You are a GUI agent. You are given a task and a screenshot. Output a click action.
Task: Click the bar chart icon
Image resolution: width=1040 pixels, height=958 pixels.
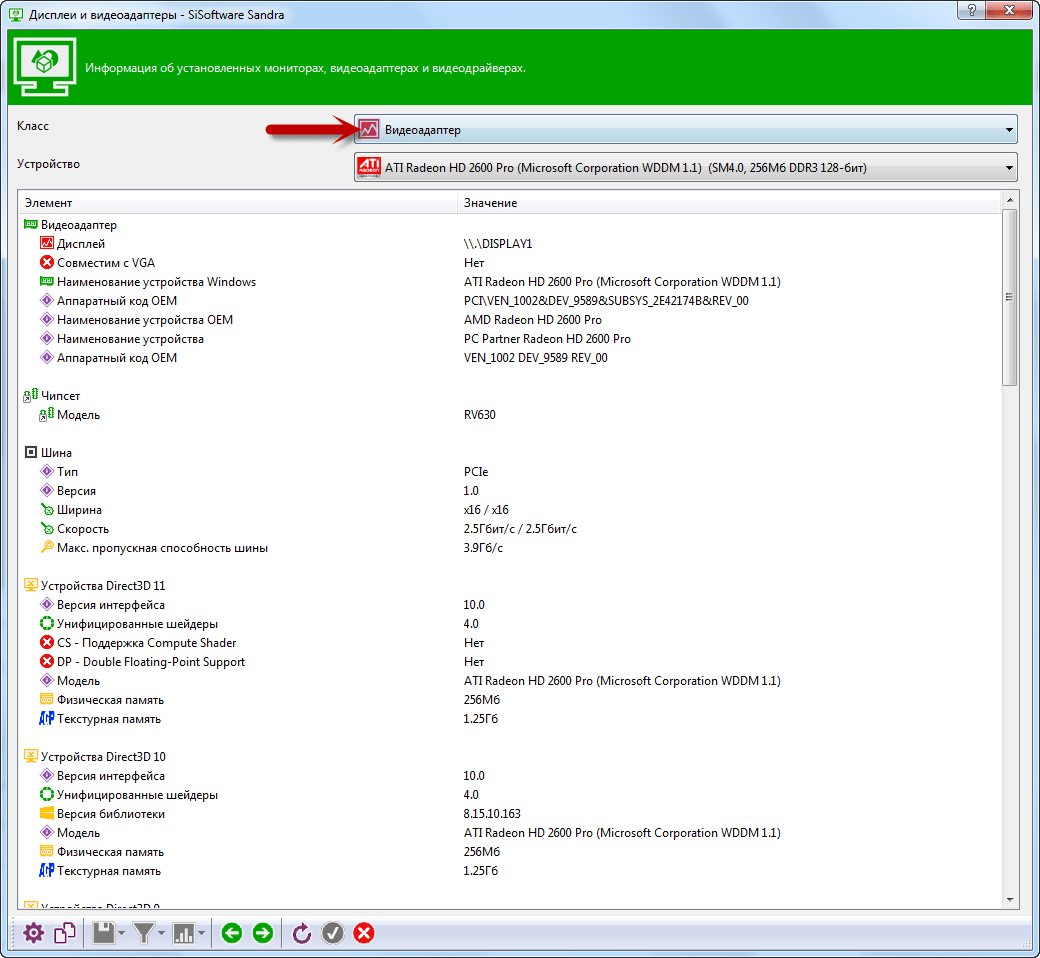(x=184, y=933)
